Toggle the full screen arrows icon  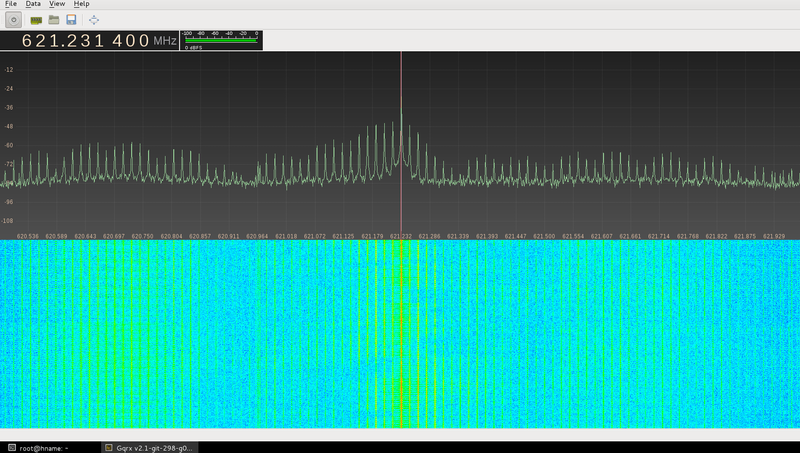94,20
